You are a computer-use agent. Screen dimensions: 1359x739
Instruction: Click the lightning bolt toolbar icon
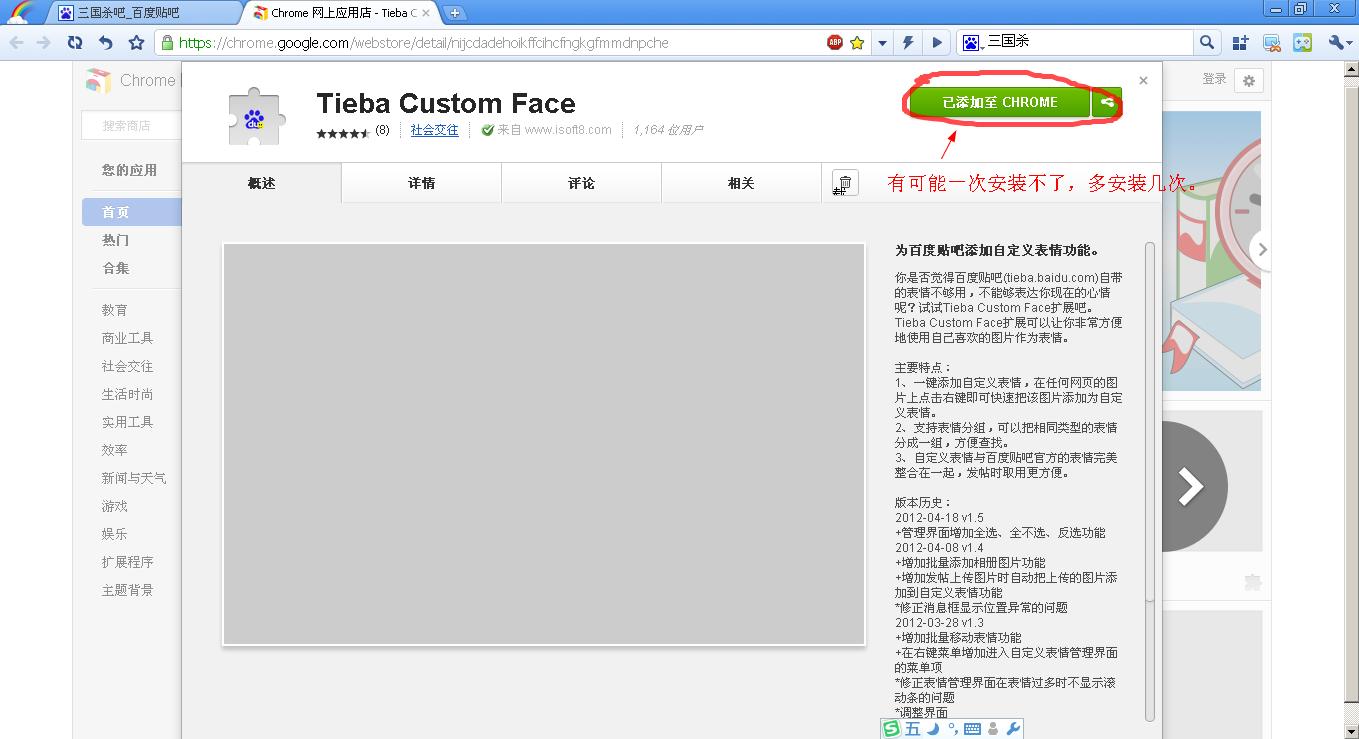tap(909, 42)
